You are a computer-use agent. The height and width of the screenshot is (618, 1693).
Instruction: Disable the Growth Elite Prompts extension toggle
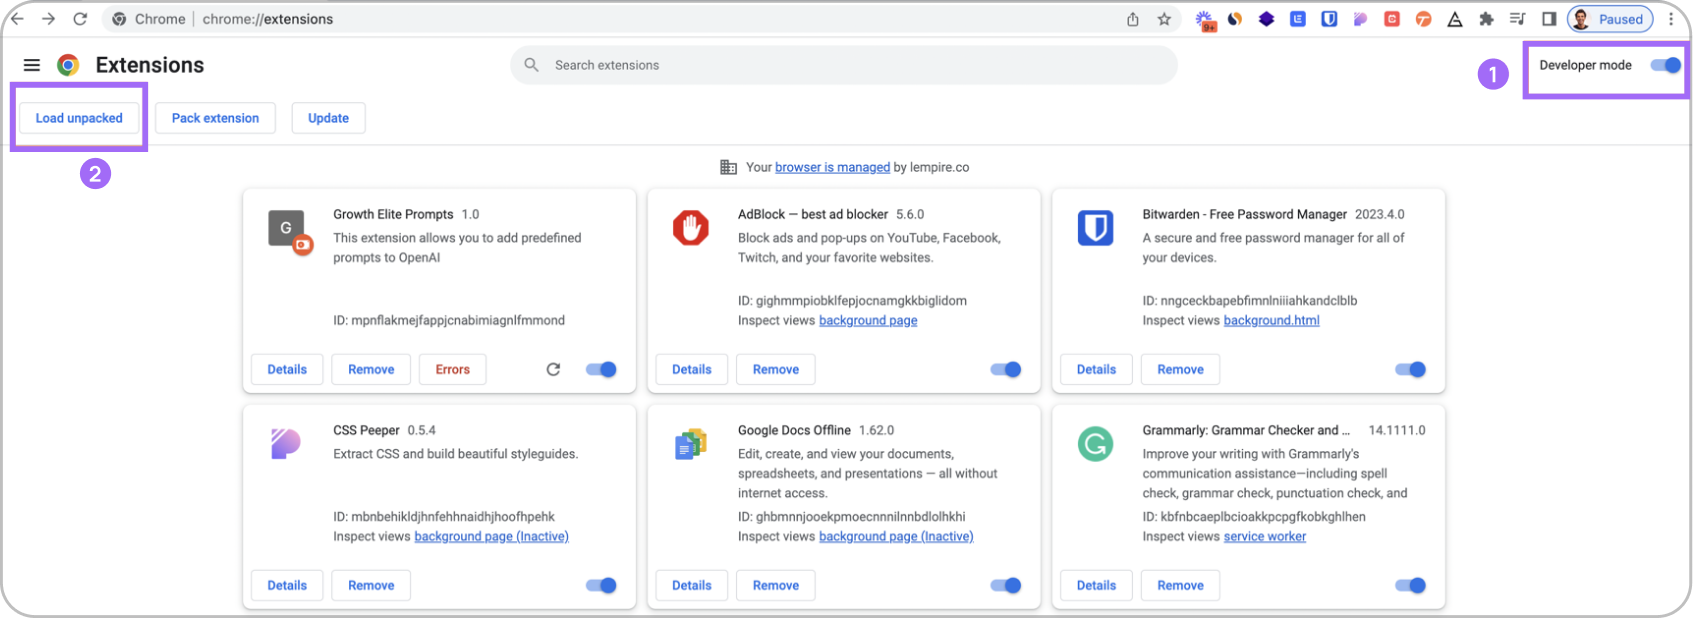coord(601,369)
